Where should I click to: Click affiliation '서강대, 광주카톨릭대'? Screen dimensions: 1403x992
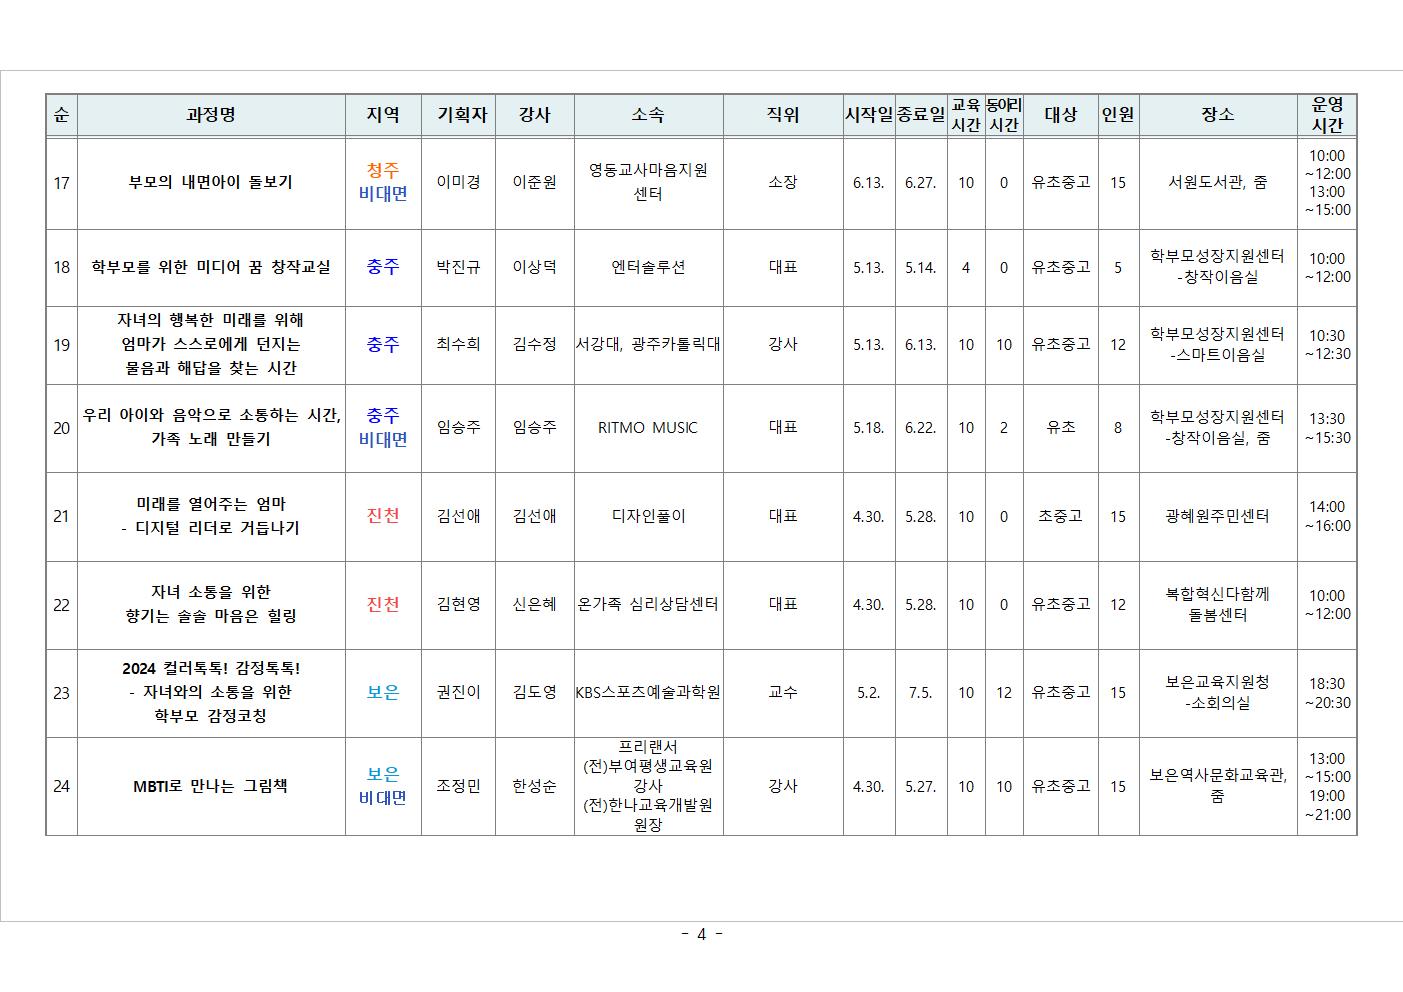point(648,344)
